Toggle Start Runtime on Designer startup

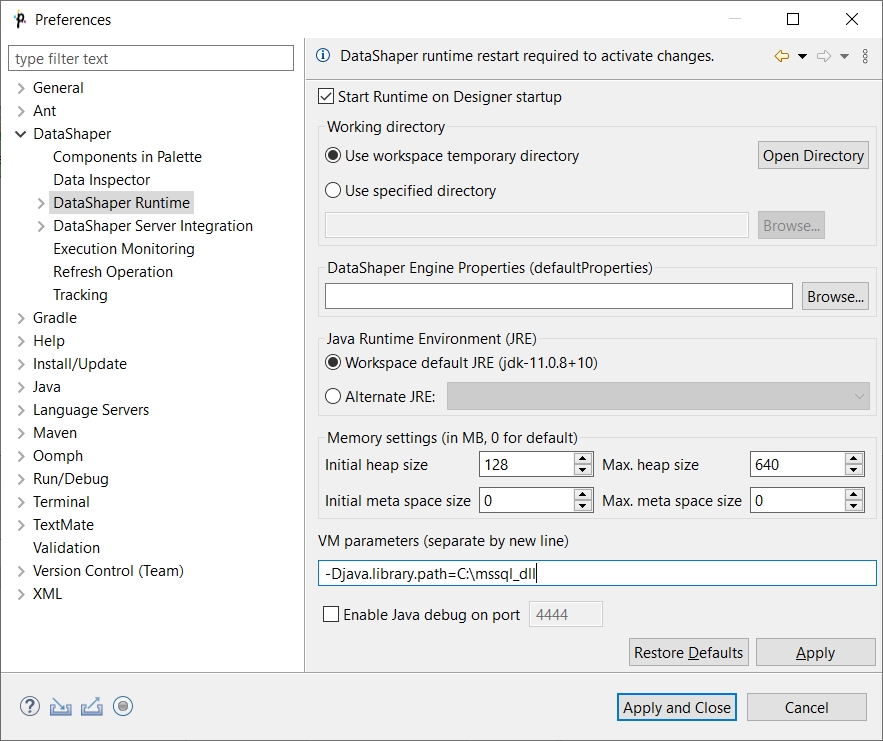(326, 96)
